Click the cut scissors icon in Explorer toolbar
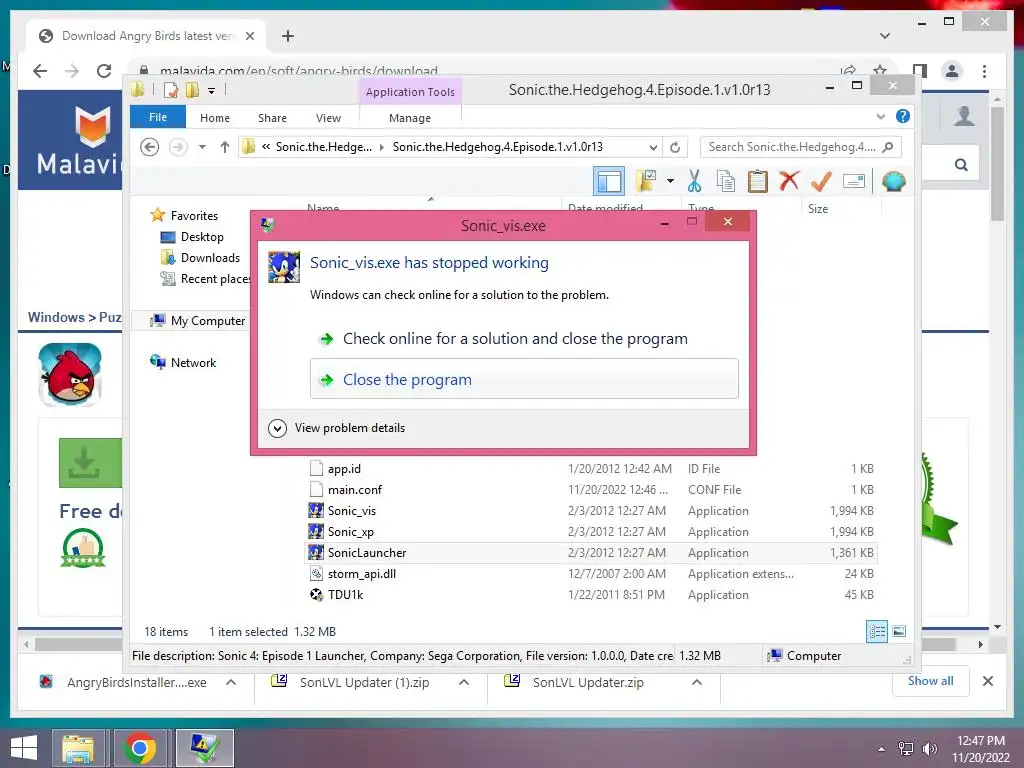 (694, 181)
